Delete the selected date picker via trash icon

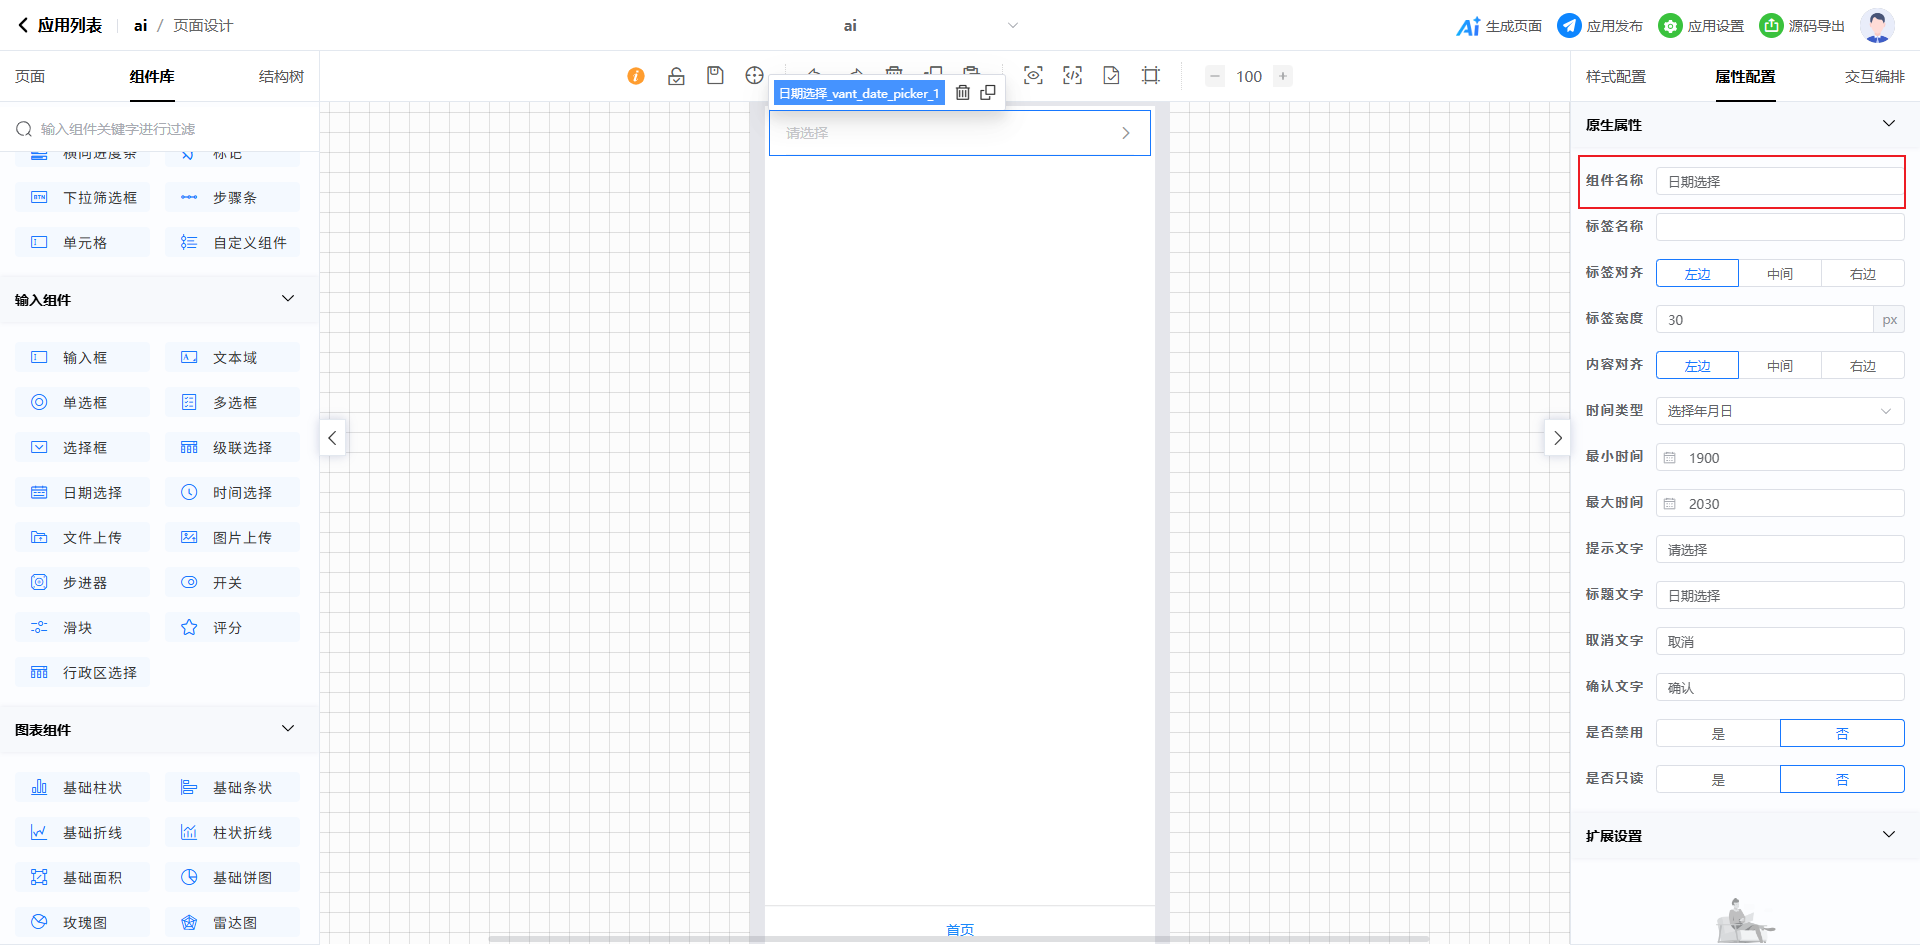[962, 93]
